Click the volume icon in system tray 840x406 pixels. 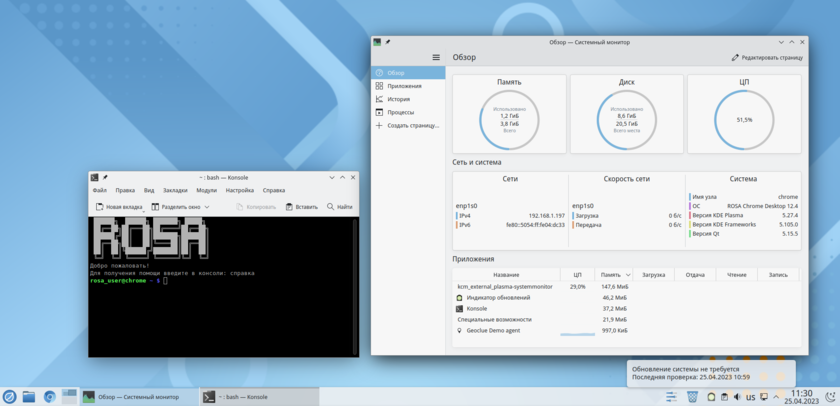(x=739, y=397)
